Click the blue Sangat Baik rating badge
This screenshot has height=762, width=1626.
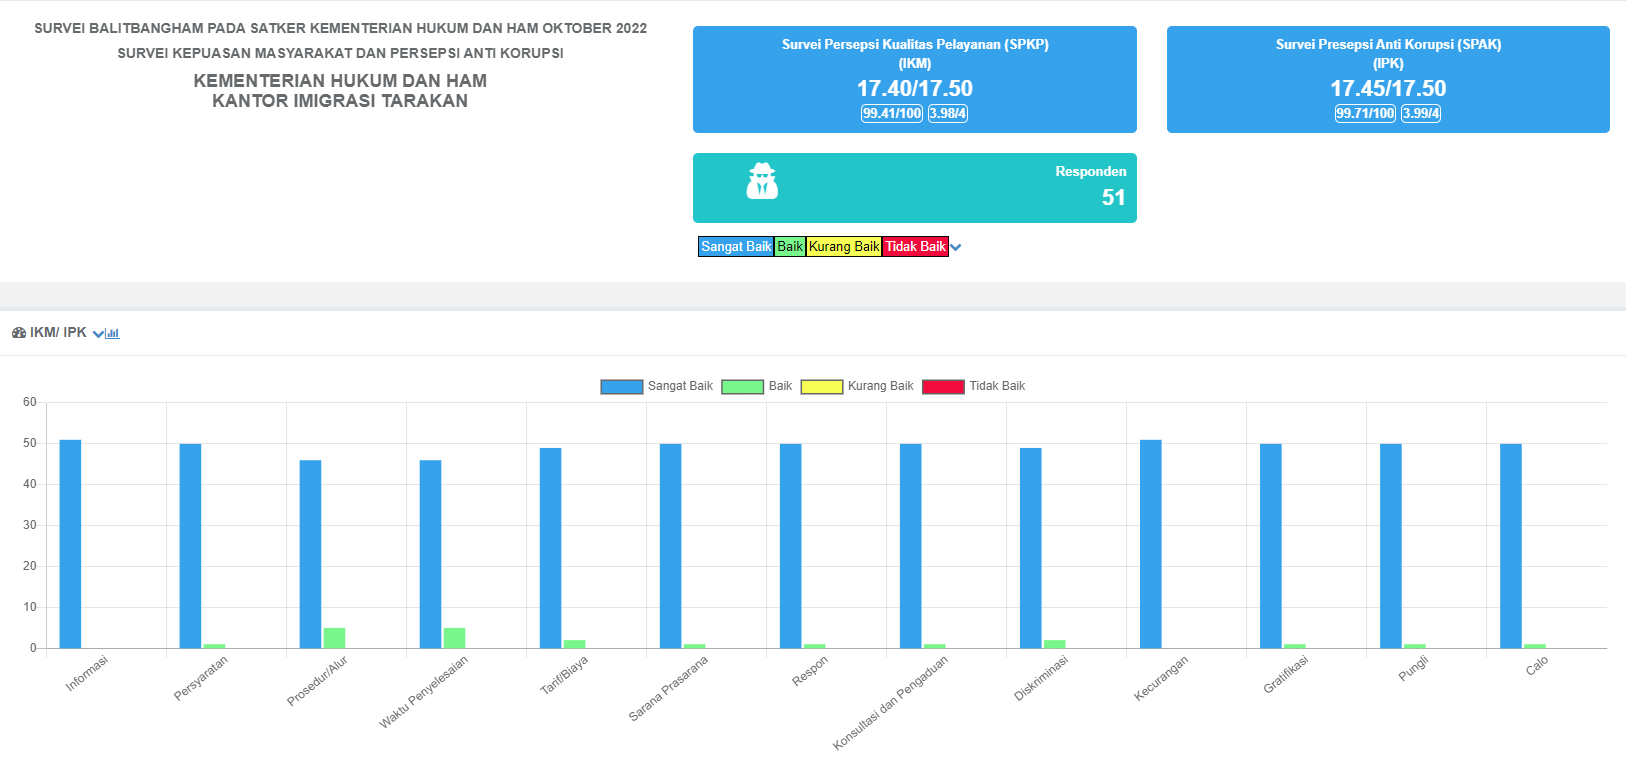[x=736, y=247]
